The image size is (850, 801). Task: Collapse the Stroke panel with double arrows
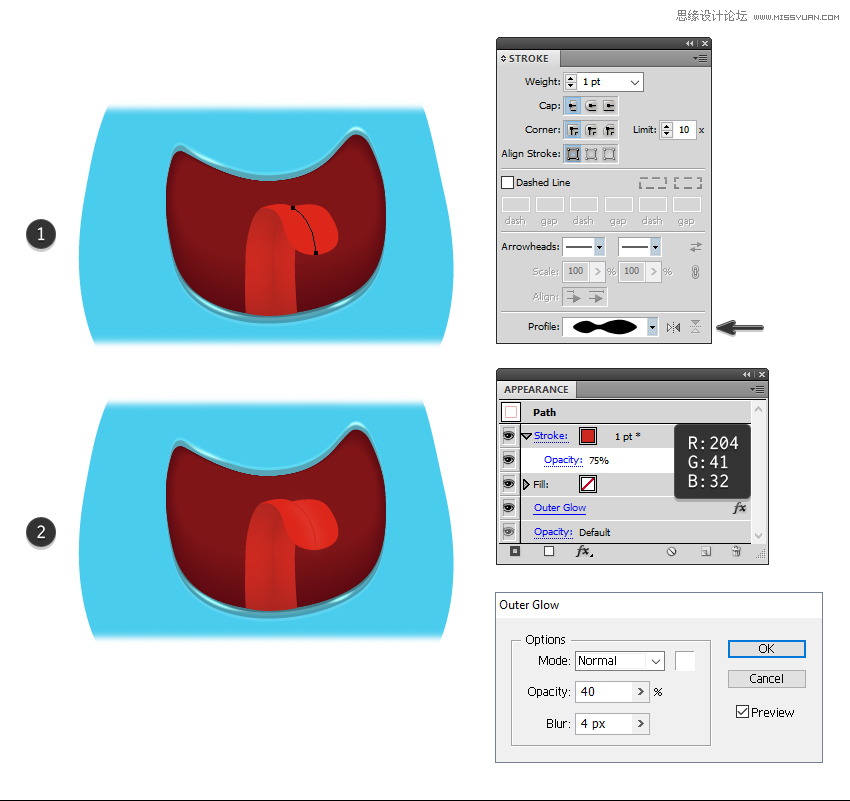[689, 43]
